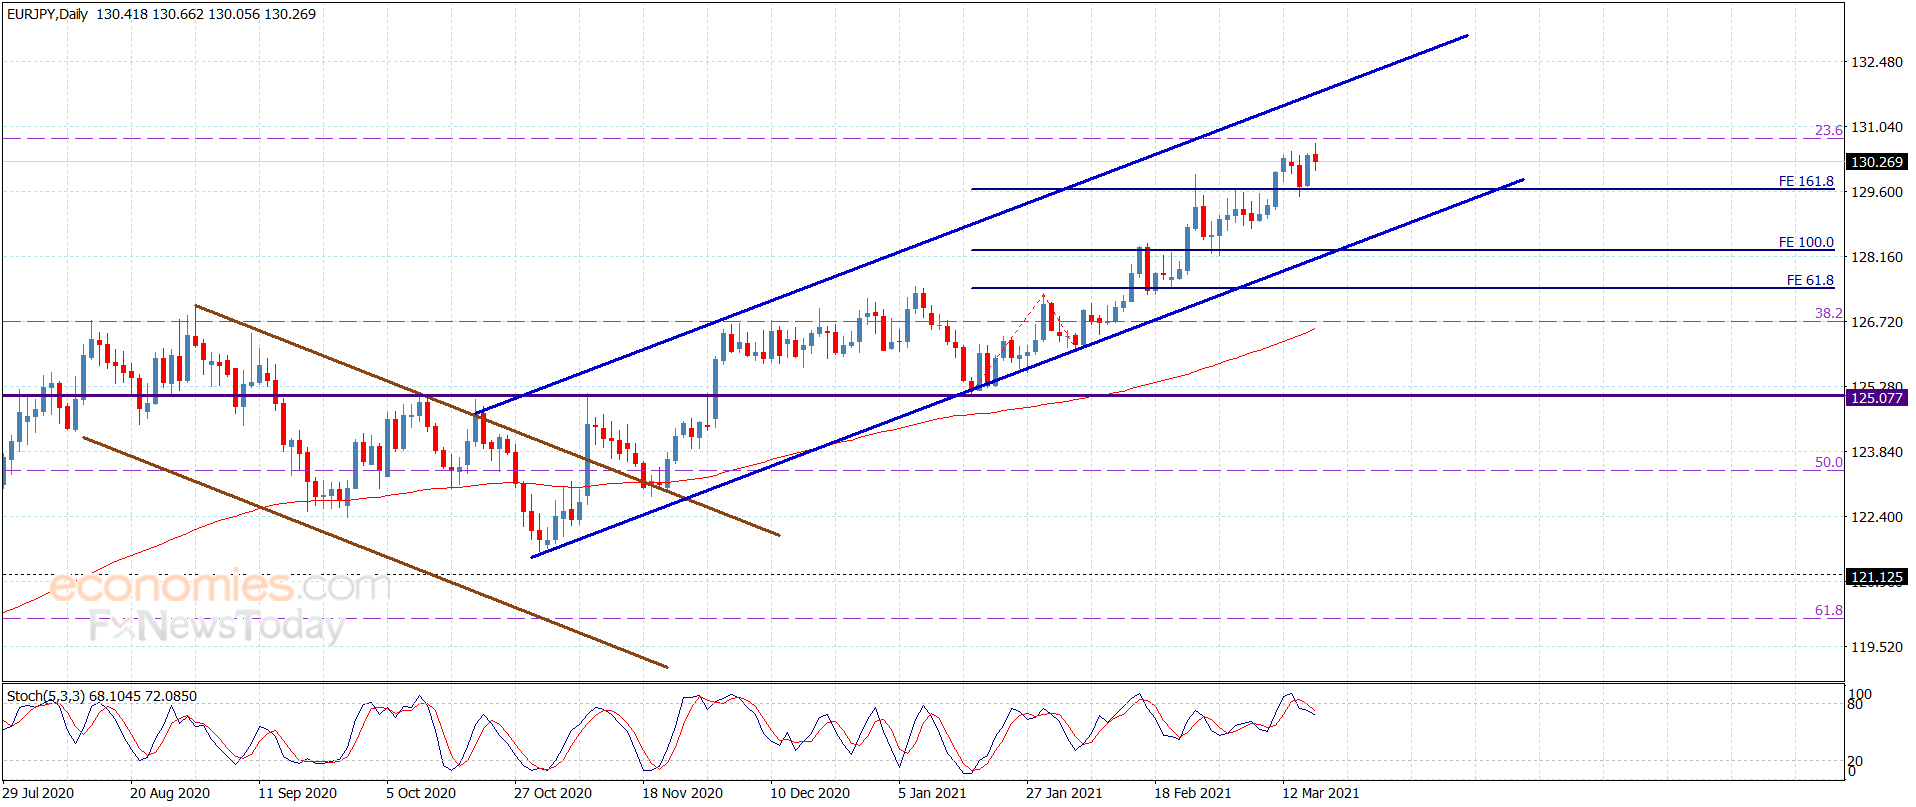This screenshot has width=1916, height=807.
Task: Click the 131.040 price axis value
Action: tap(1877, 127)
